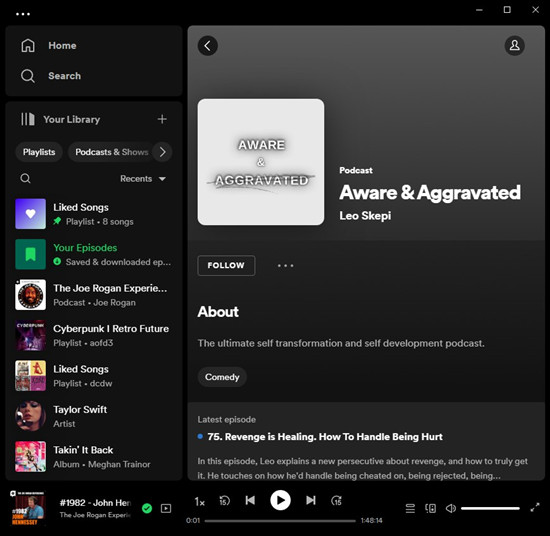
Task: Collapse Your Library with its icon
Action: point(28,119)
